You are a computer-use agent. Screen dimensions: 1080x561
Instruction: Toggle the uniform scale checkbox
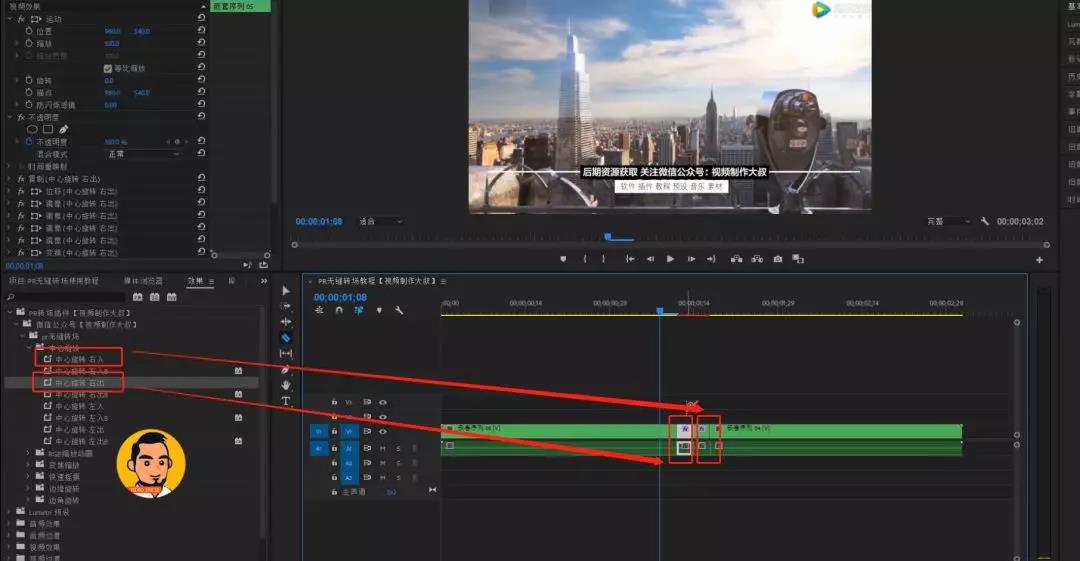[x=107, y=68]
